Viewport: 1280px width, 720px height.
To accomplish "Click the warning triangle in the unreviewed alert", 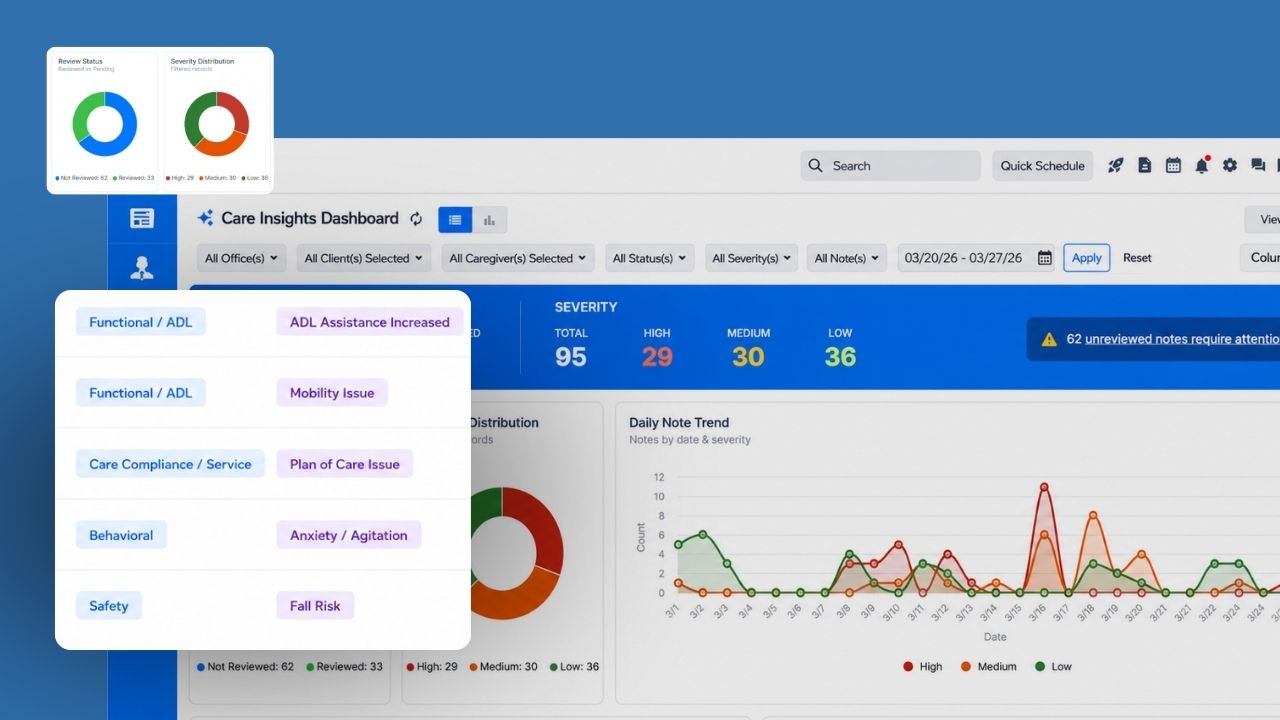I will [1049, 339].
